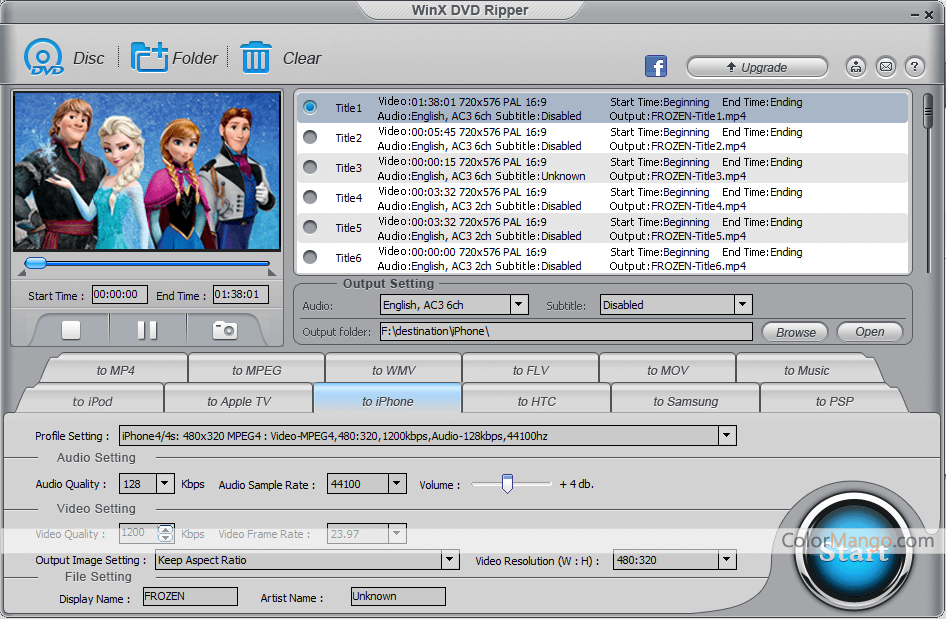
Task: Click the Frozen preview thumbnail
Action: (x=147, y=171)
